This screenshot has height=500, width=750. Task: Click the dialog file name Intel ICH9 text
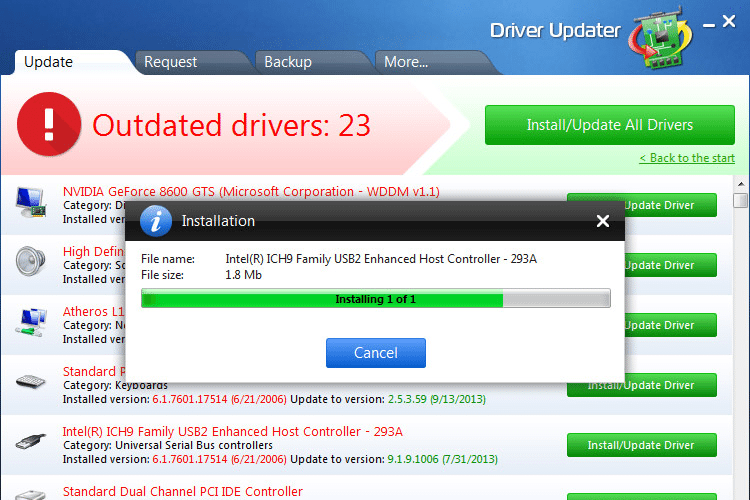click(381, 259)
